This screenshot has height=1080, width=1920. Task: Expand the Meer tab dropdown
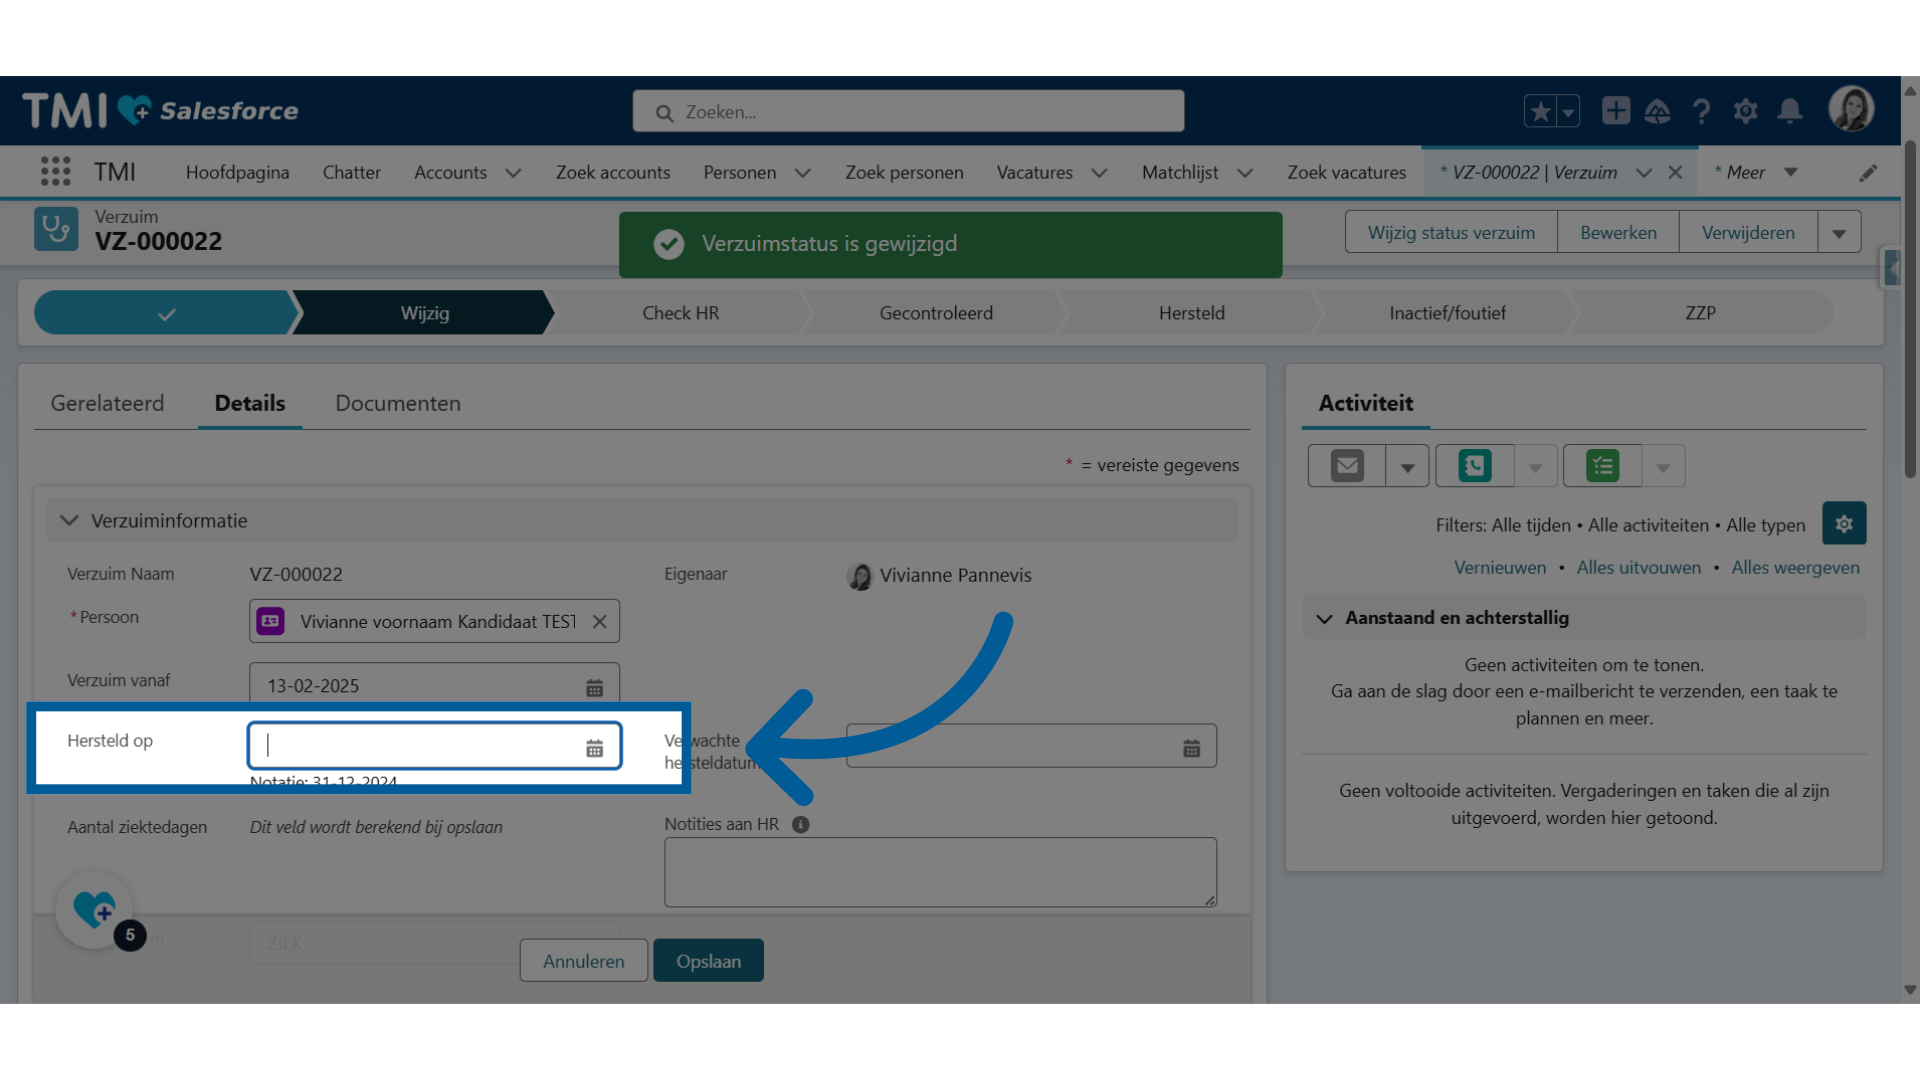point(1792,171)
